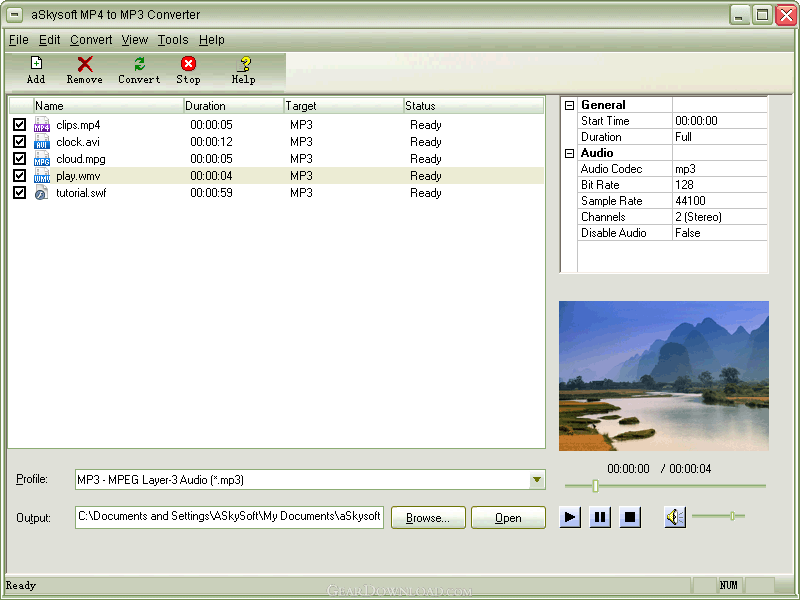
Task: Select the clock.avi file name
Action: 78,141
